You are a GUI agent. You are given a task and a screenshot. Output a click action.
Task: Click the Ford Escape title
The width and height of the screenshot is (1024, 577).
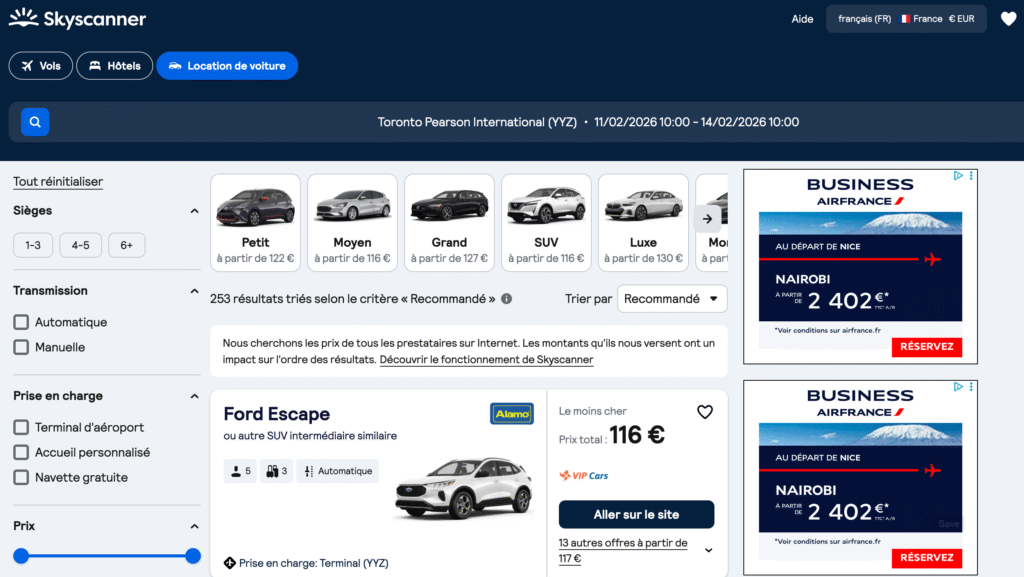tap(277, 414)
